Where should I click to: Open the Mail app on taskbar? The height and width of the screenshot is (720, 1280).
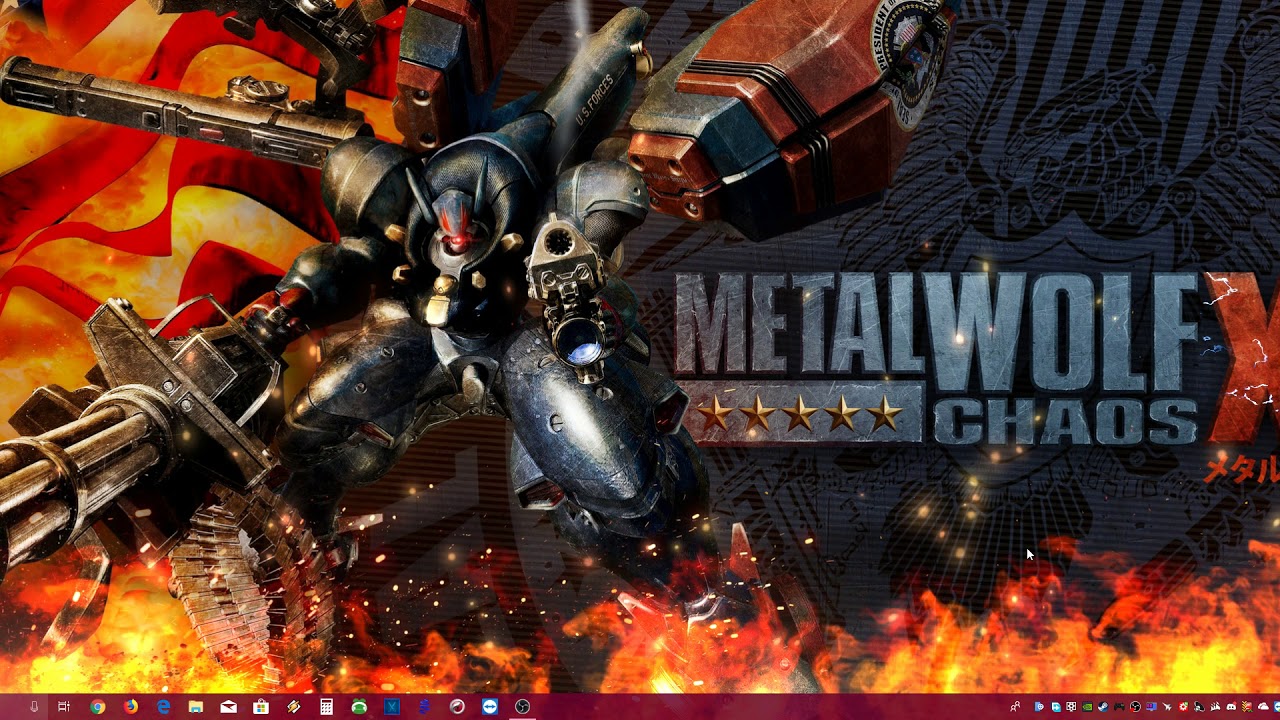[229, 707]
